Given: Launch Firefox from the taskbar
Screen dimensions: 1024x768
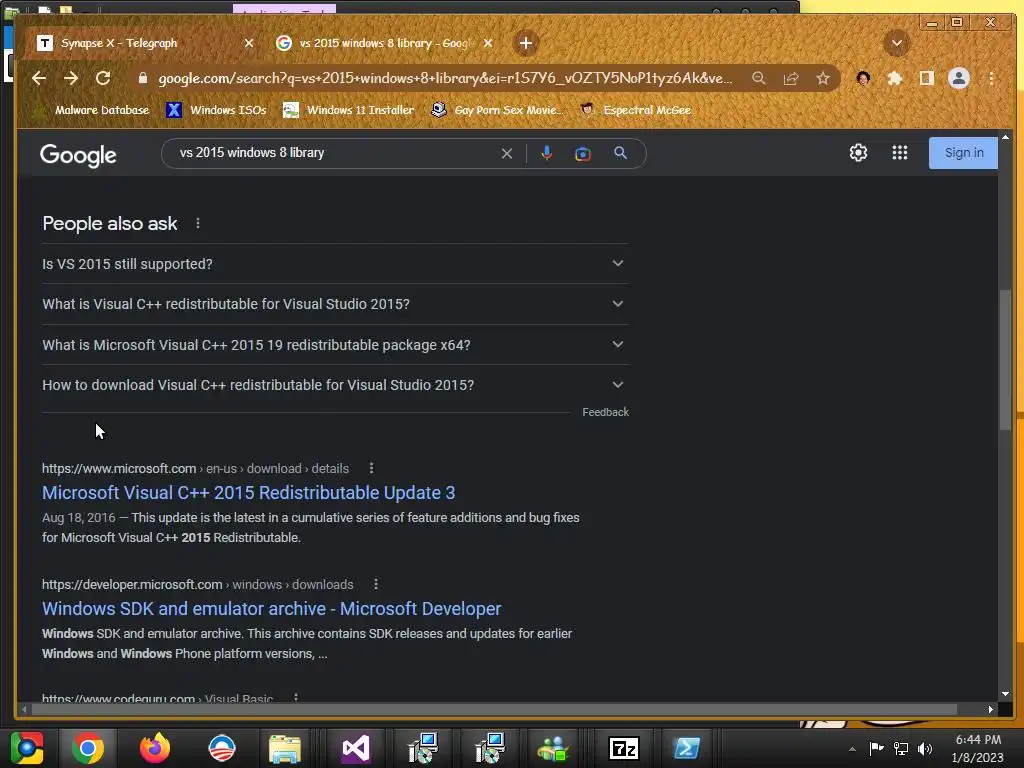Looking at the screenshot, I should 155,748.
